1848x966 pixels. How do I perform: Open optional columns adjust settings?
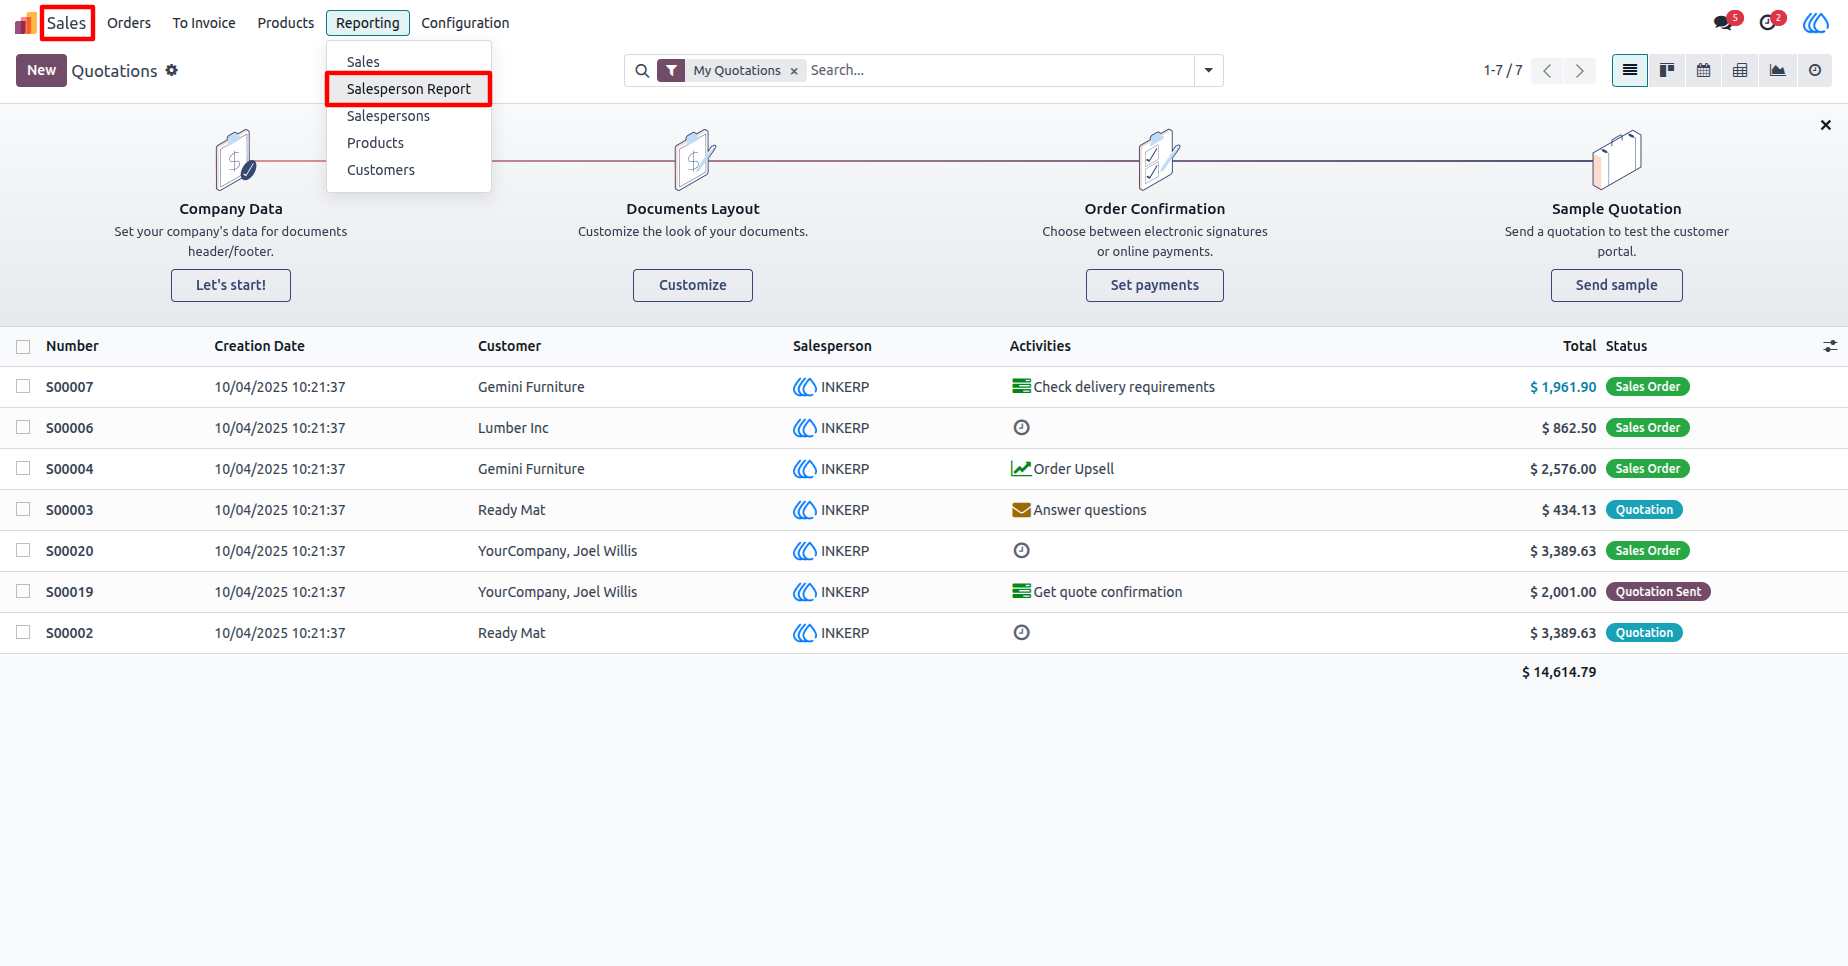pos(1830,346)
